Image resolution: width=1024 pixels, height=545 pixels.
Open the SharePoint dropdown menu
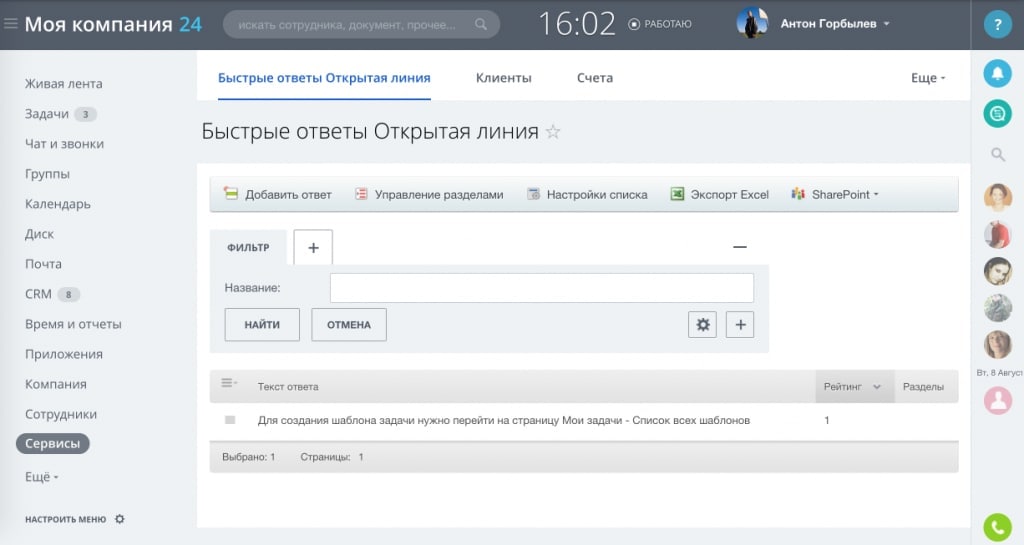pyautogui.click(x=834, y=195)
